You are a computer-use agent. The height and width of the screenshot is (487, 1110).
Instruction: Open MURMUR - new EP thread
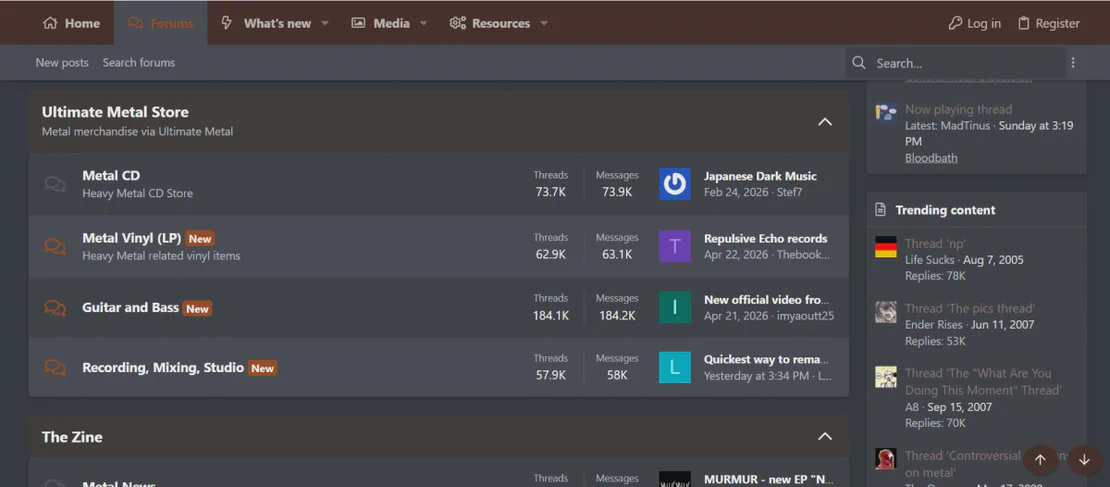[768, 479]
